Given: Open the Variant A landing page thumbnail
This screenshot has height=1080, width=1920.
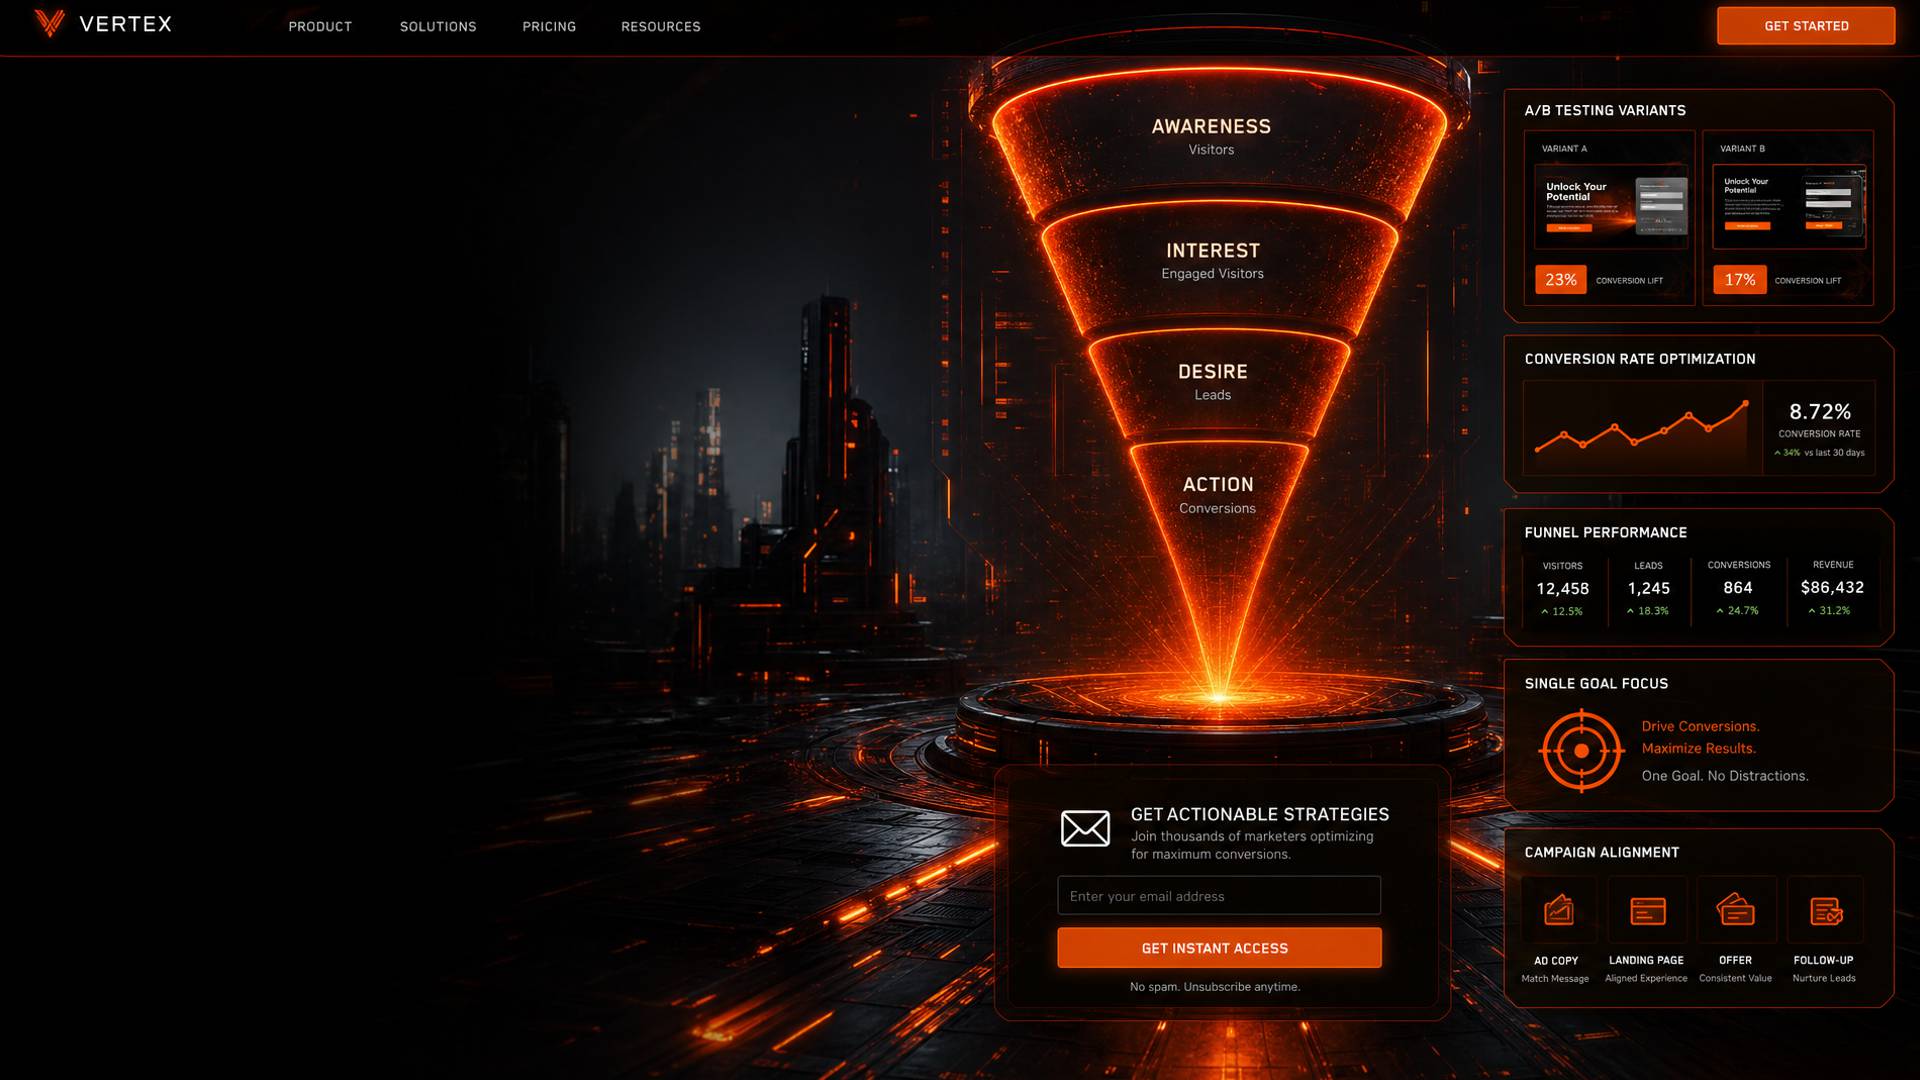Looking at the screenshot, I should [x=1611, y=207].
